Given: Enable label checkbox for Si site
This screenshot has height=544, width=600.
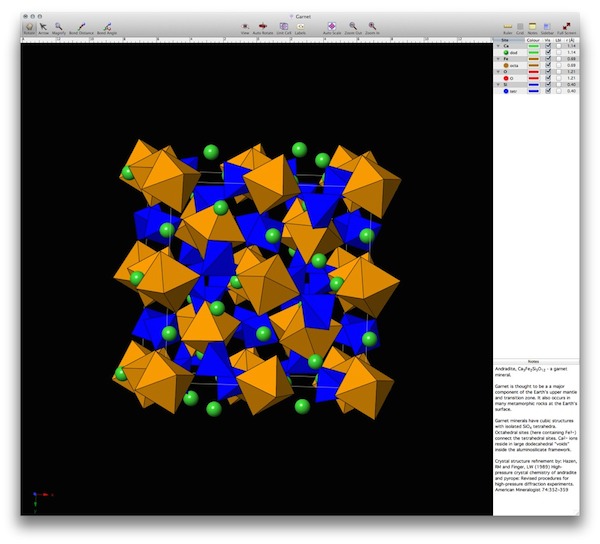Looking at the screenshot, I should click(x=560, y=87).
